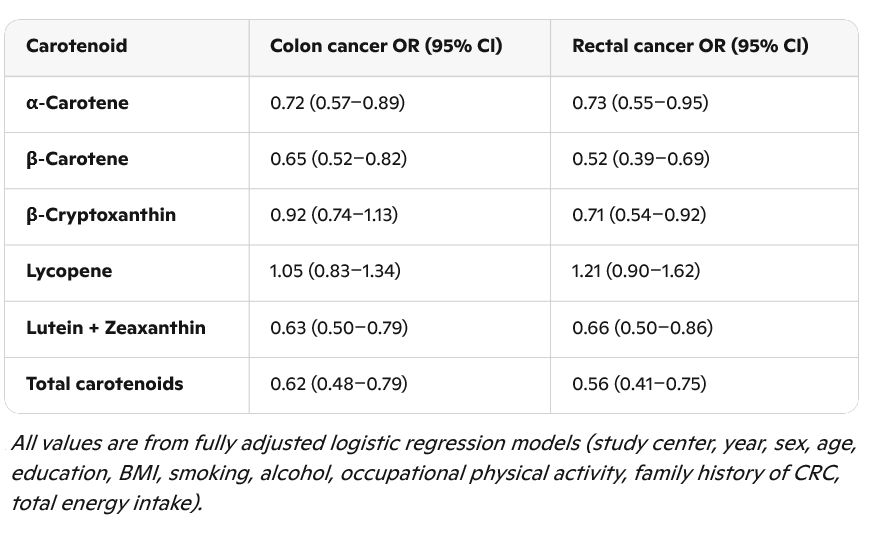The height and width of the screenshot is (536, 870).
Task: Select the Total carotenoids row label
Action: (105, 383)
